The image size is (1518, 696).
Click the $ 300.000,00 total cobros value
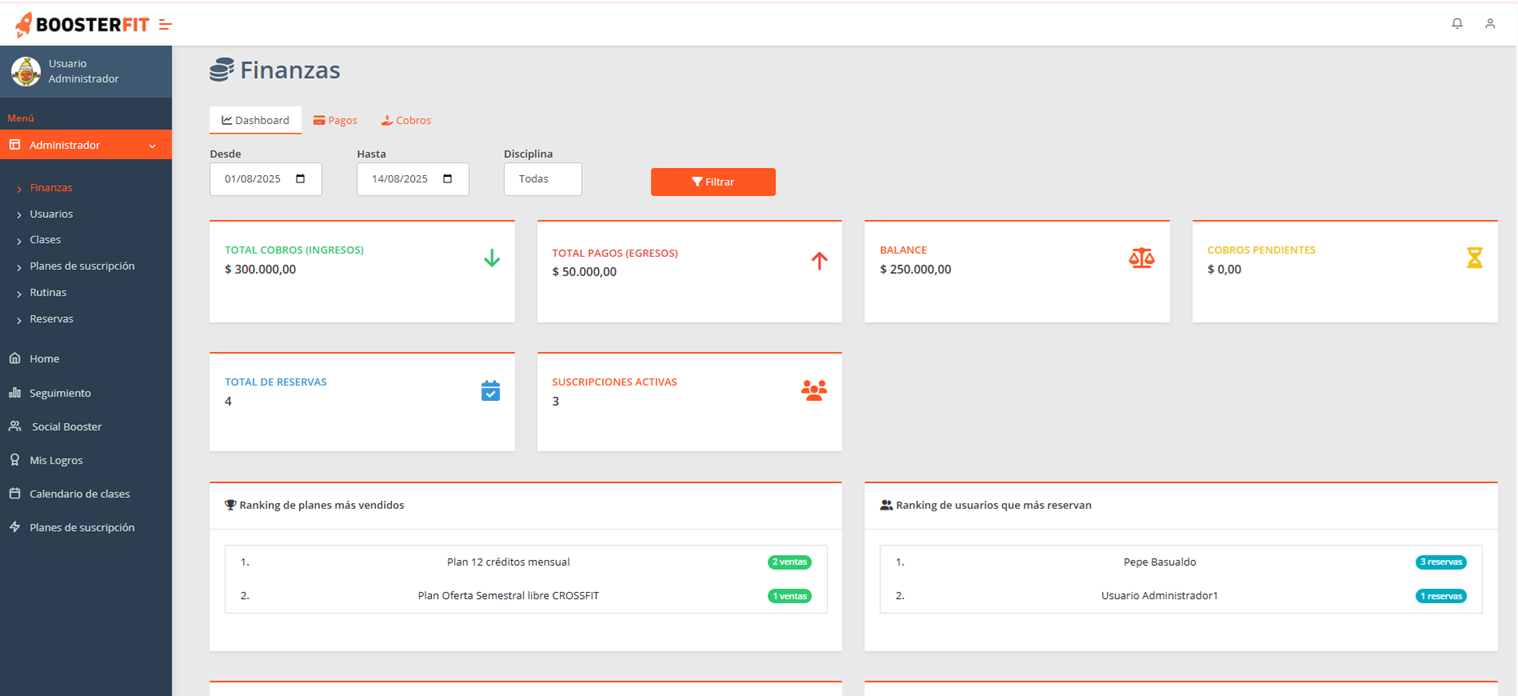[x=260, y=269]
